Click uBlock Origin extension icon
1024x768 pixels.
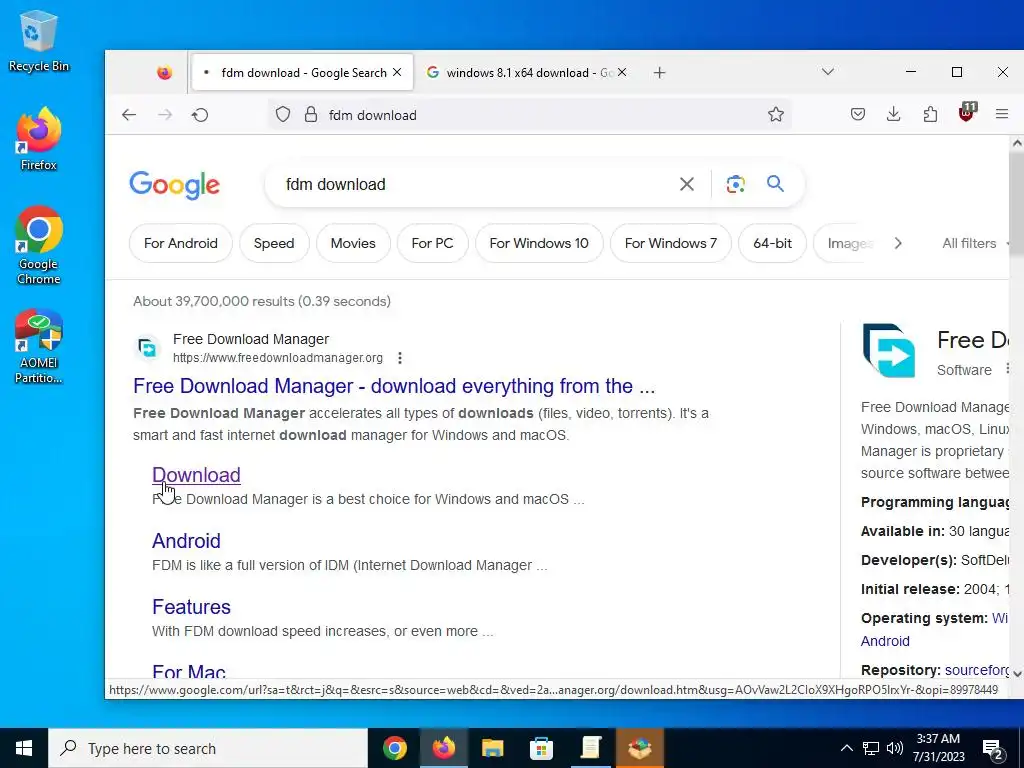click(967, 112)
